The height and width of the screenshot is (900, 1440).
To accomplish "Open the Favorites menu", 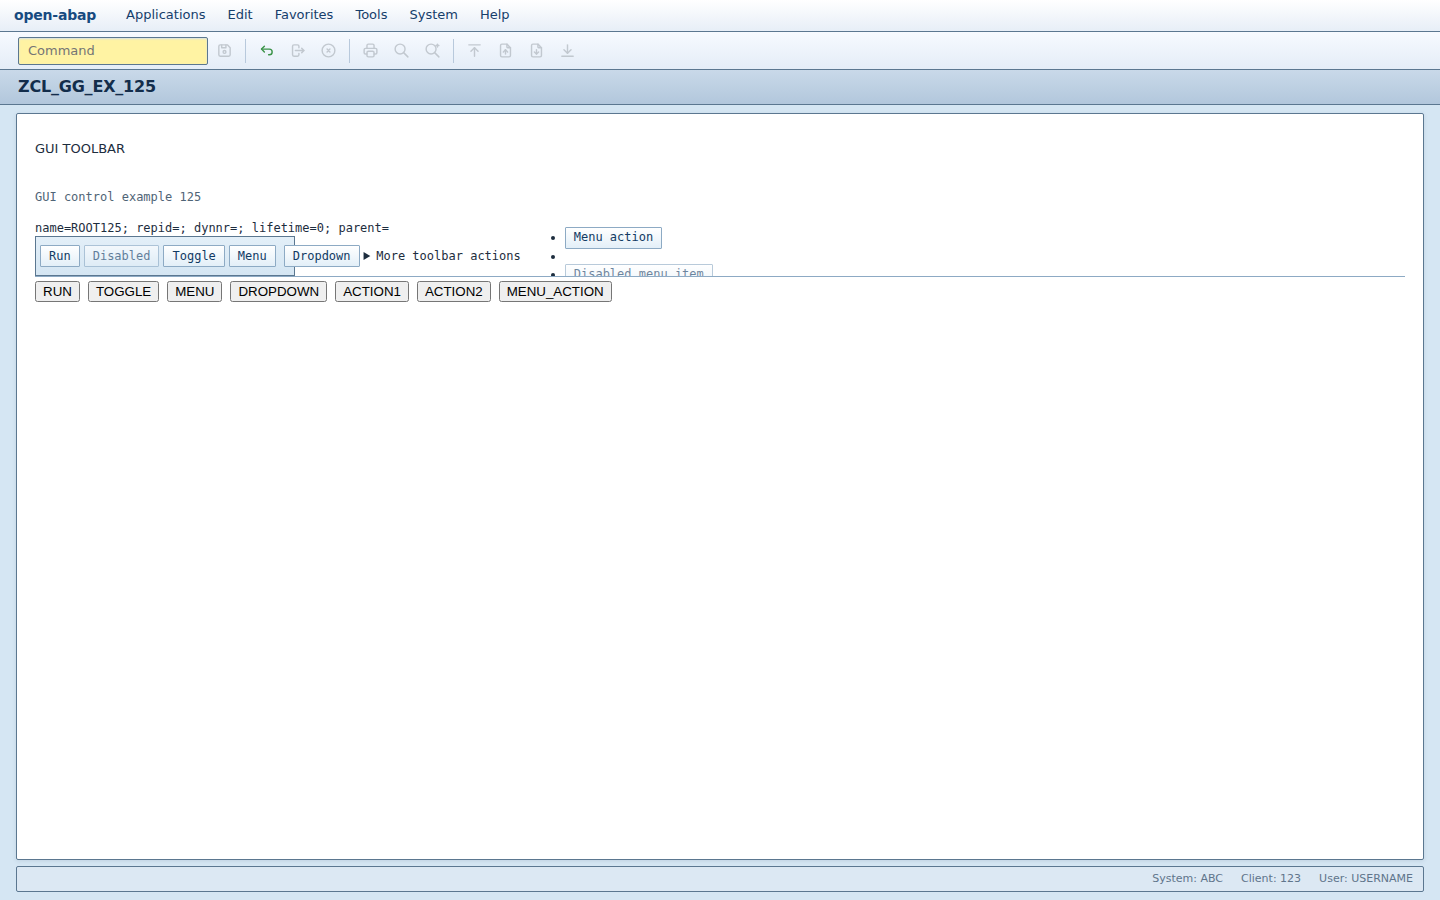I will point(304,15).
